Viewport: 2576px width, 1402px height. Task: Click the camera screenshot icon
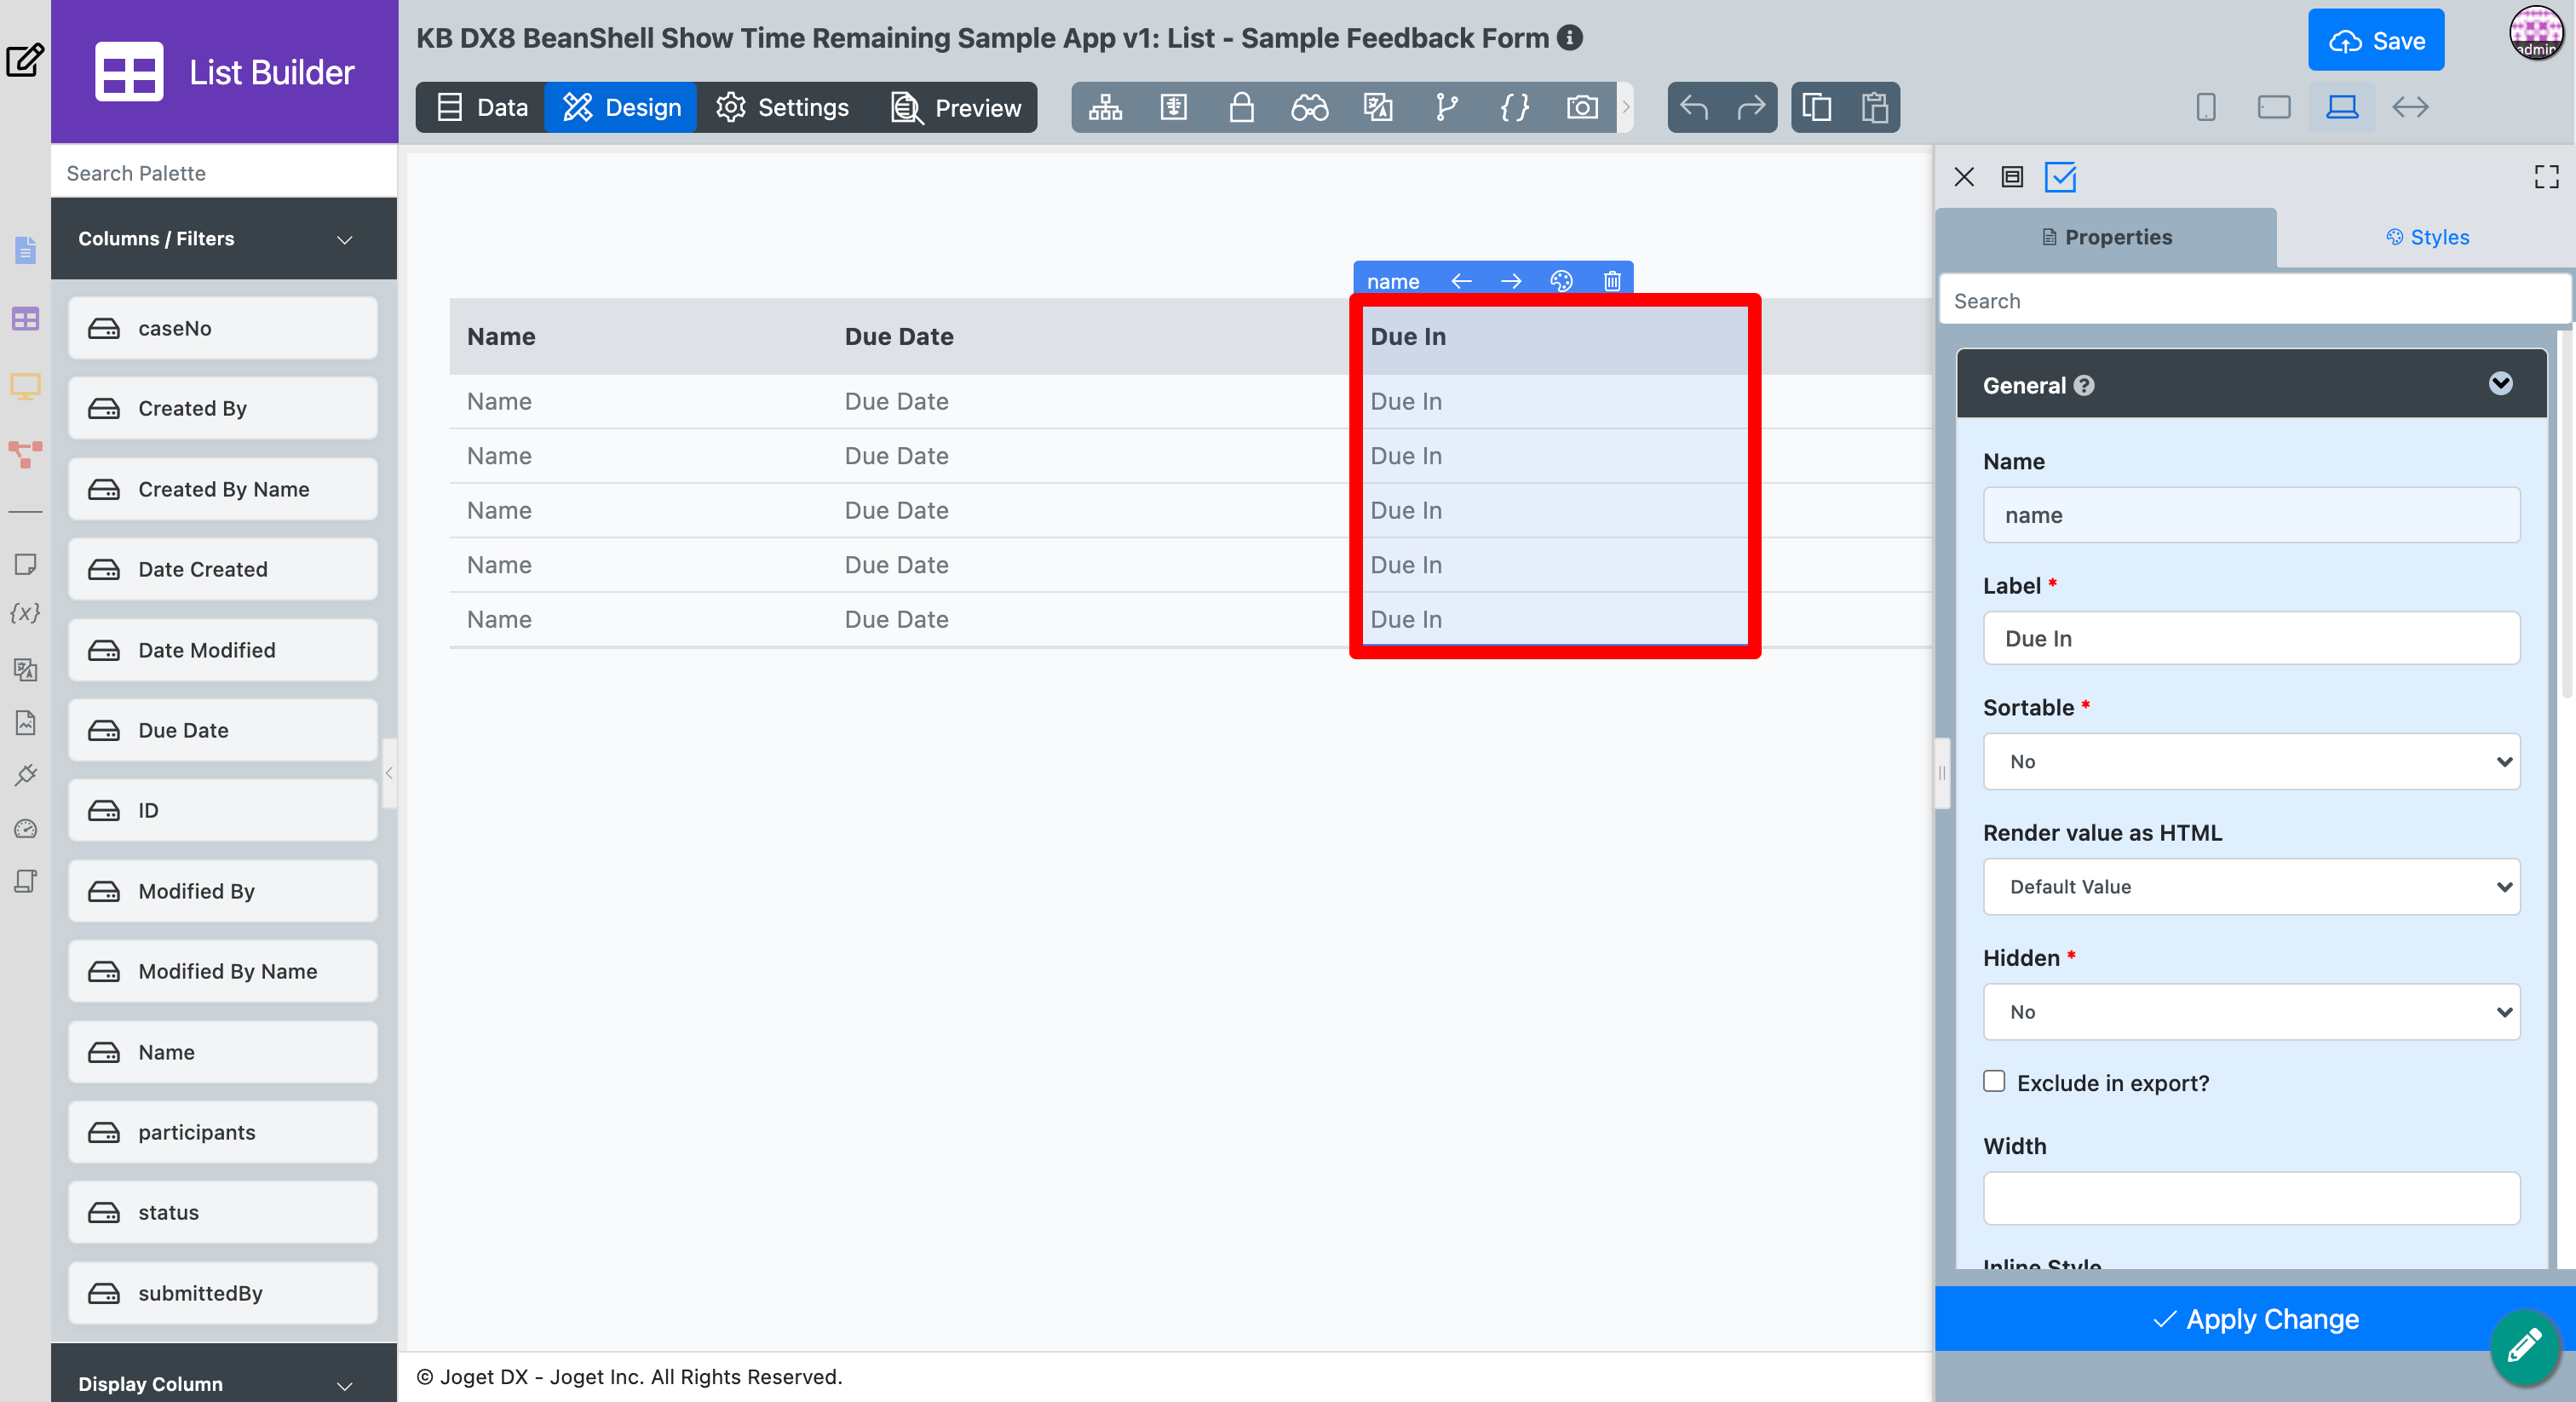coord(1582,107)
